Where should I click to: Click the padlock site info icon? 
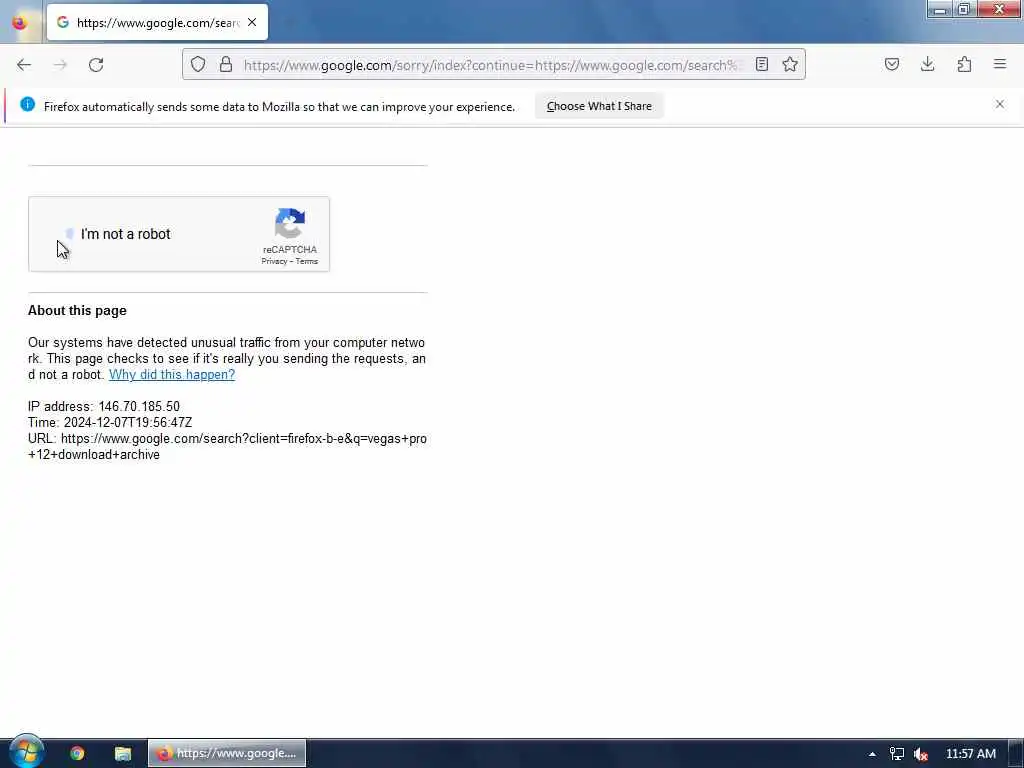pos(226,64)
